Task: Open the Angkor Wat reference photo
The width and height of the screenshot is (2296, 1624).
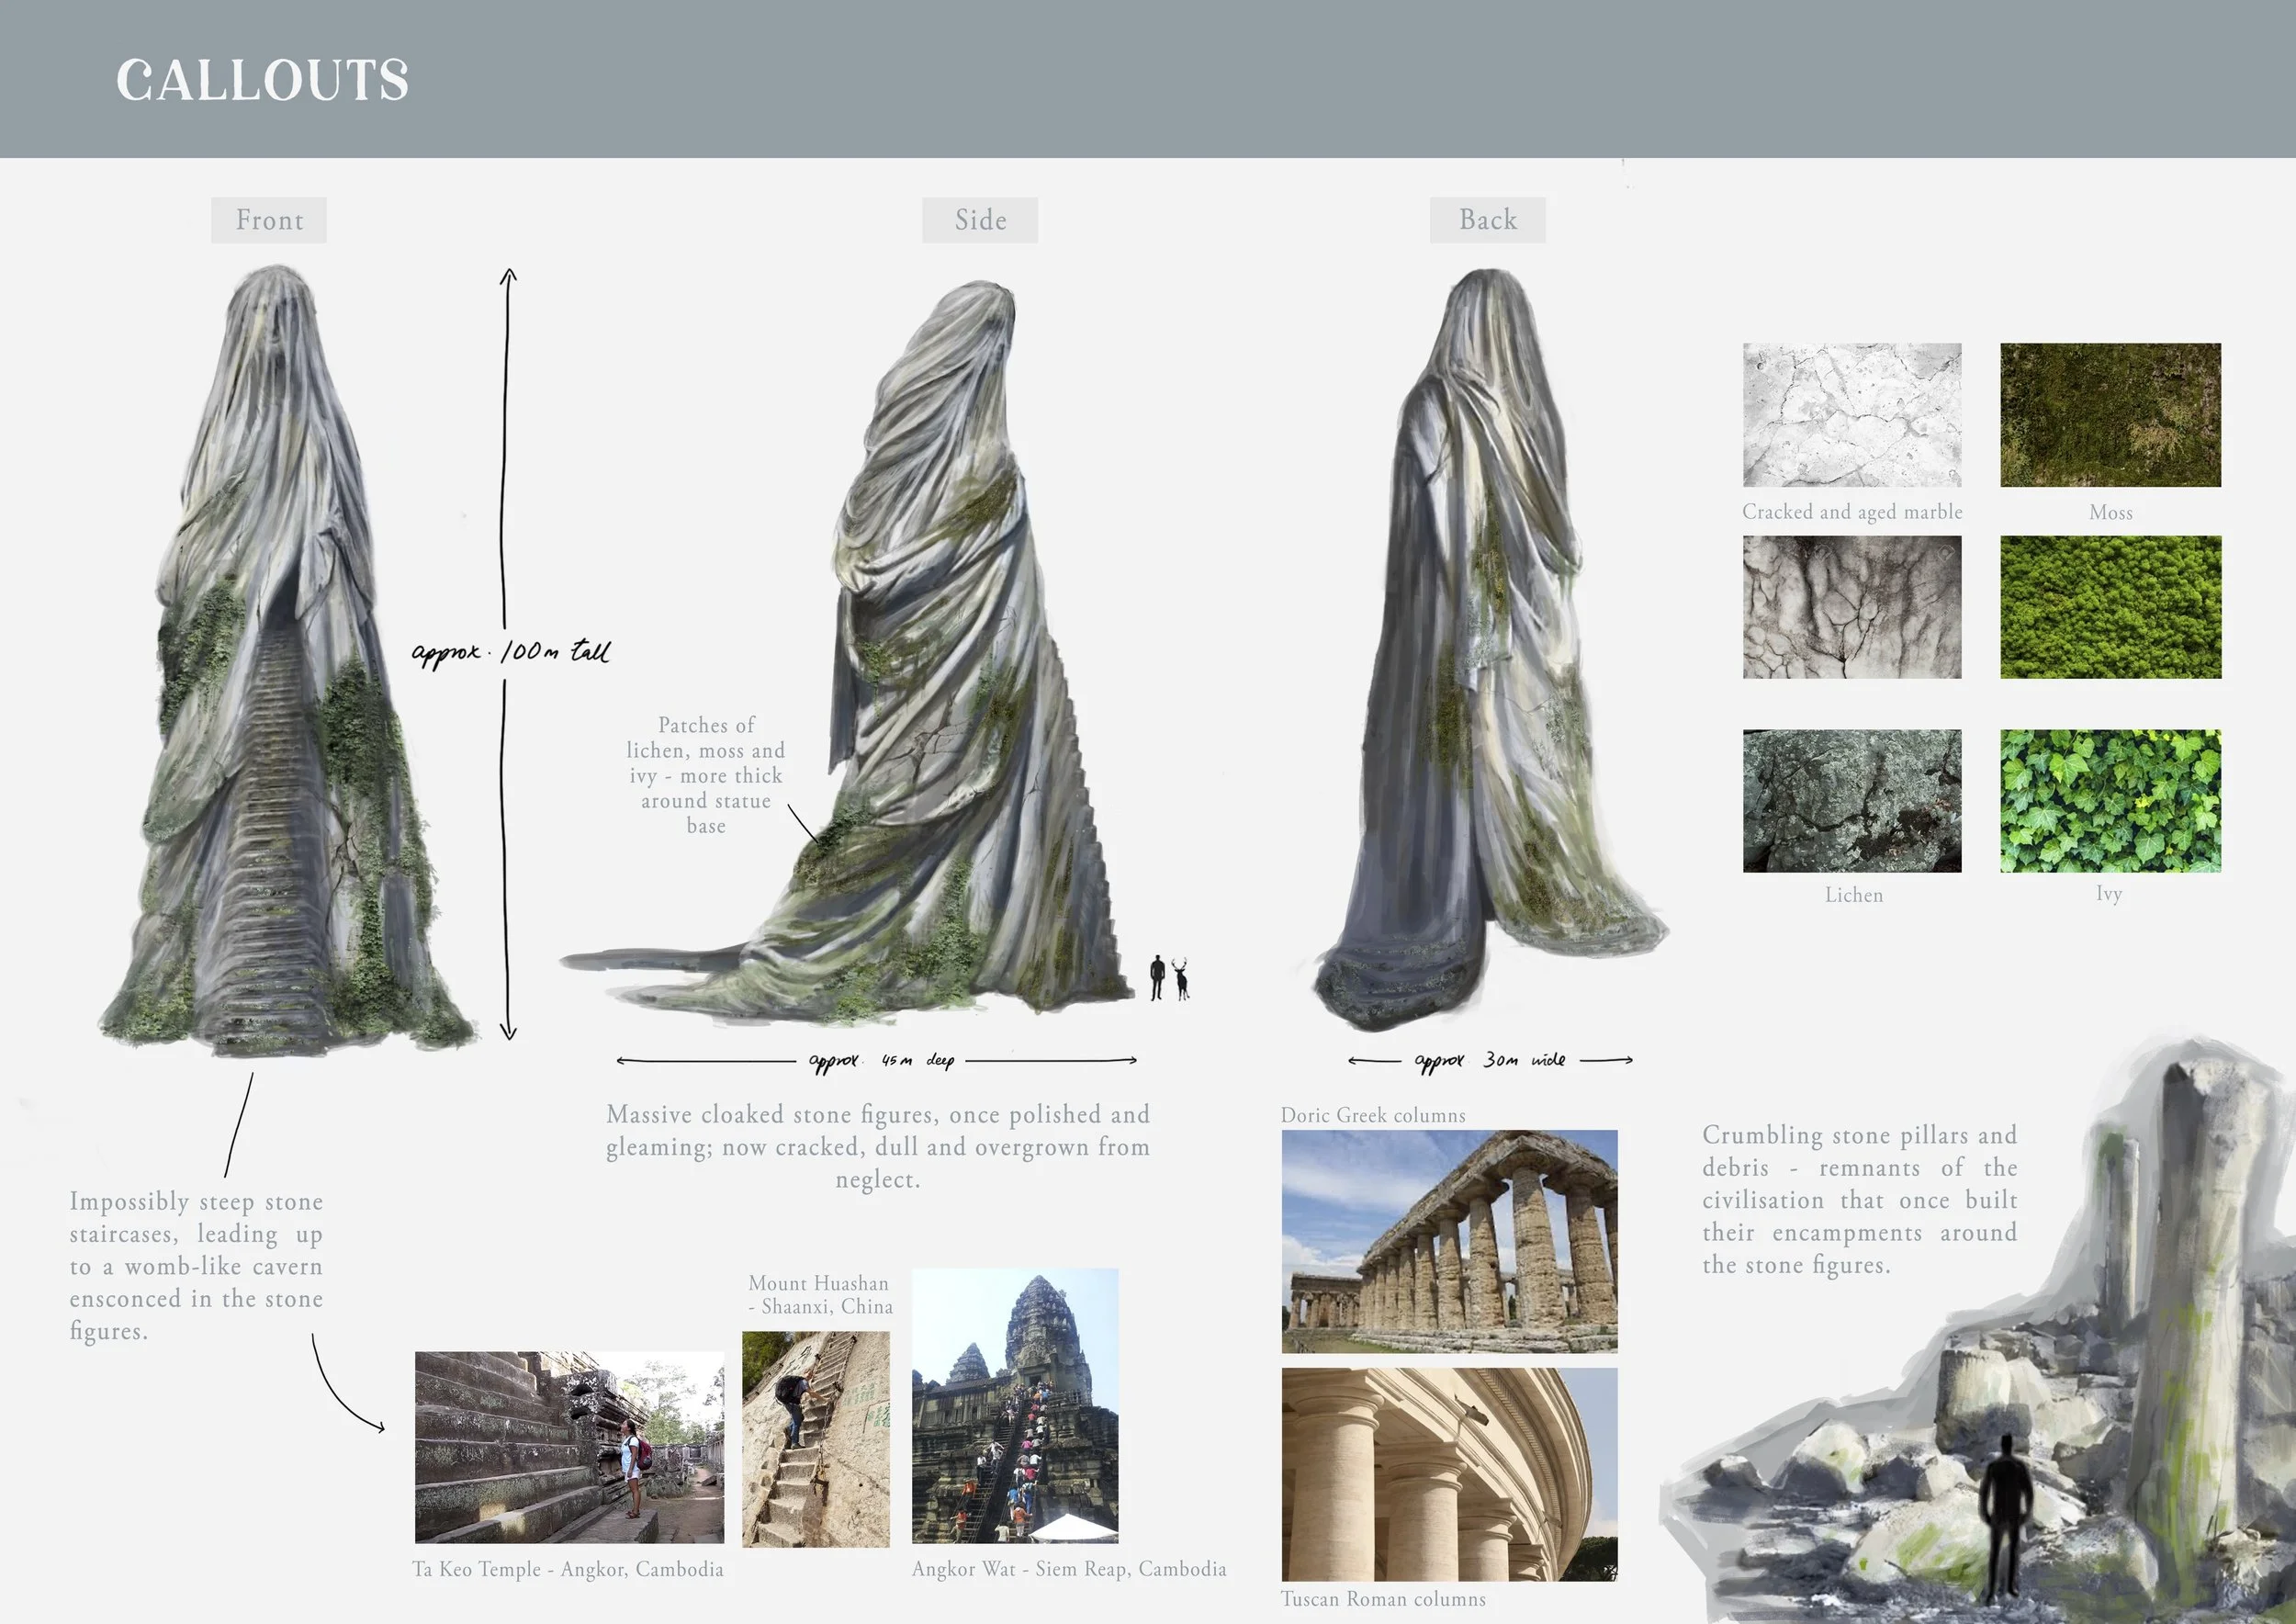Action: click(x=1014, y=1405)
